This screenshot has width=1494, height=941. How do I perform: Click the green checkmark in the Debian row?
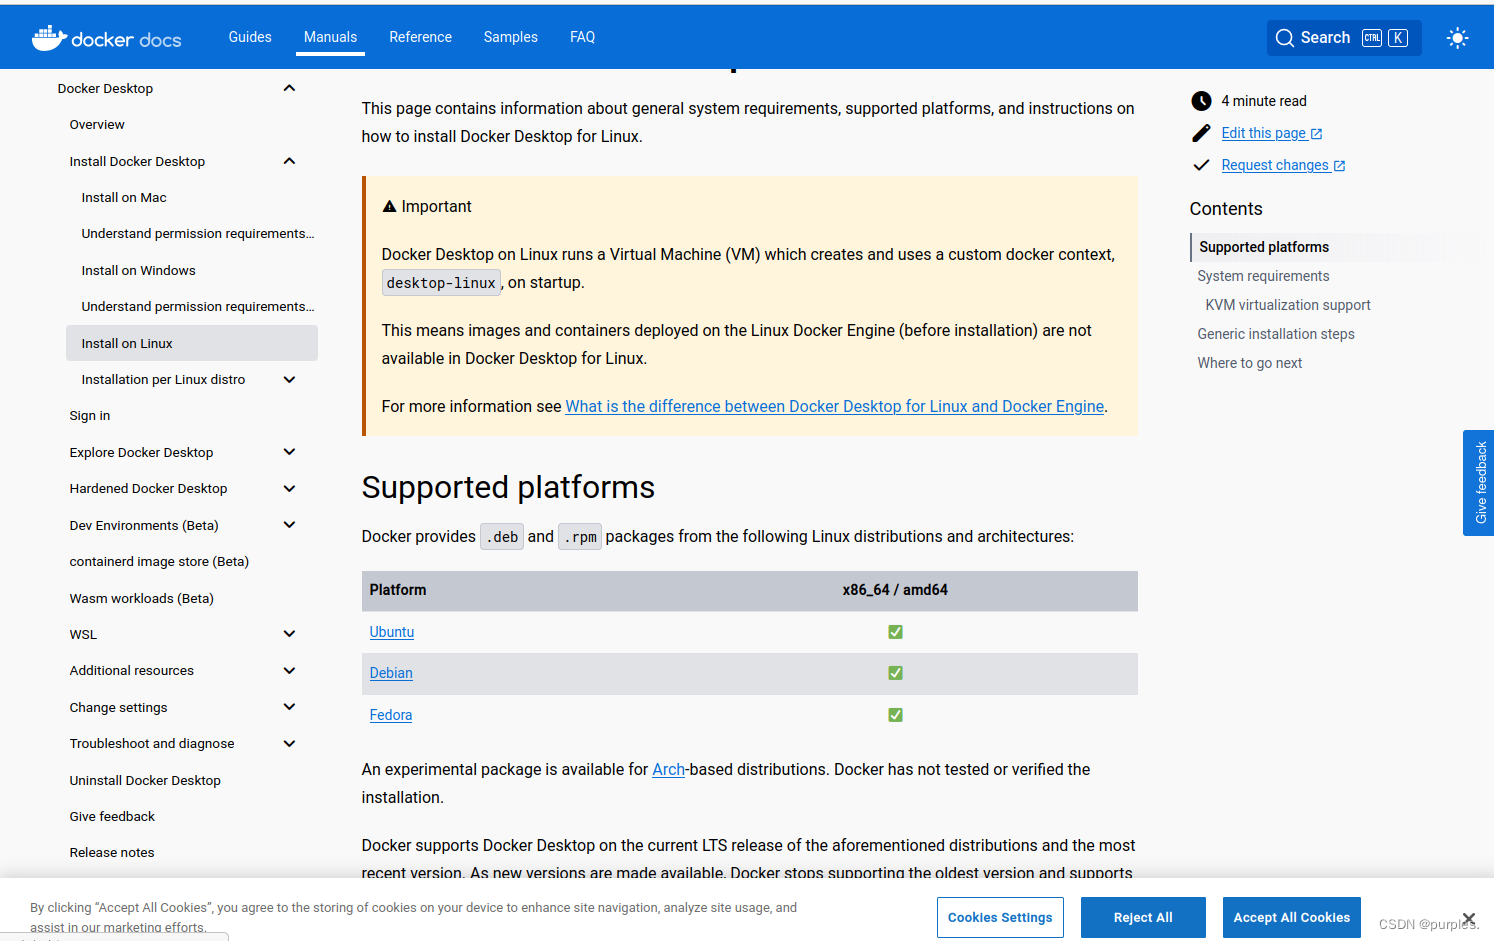(895, 673)
